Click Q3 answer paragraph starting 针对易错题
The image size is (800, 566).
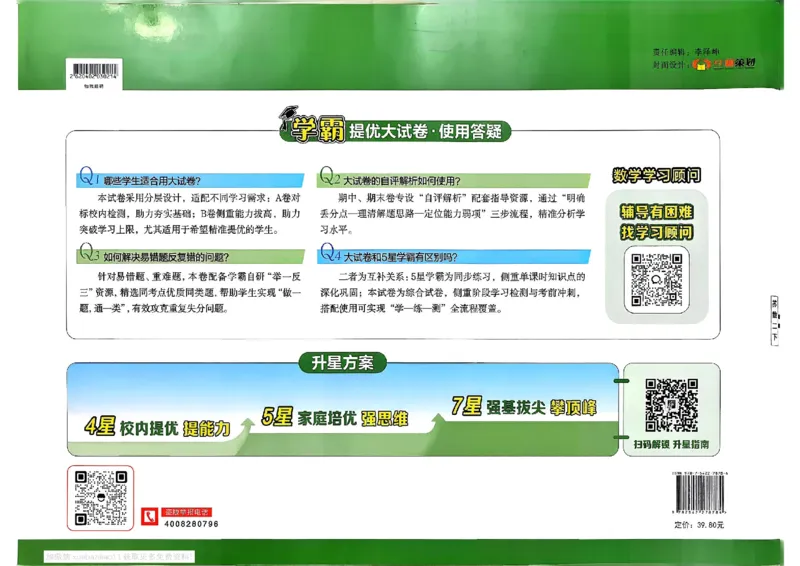tap(190, 292)
